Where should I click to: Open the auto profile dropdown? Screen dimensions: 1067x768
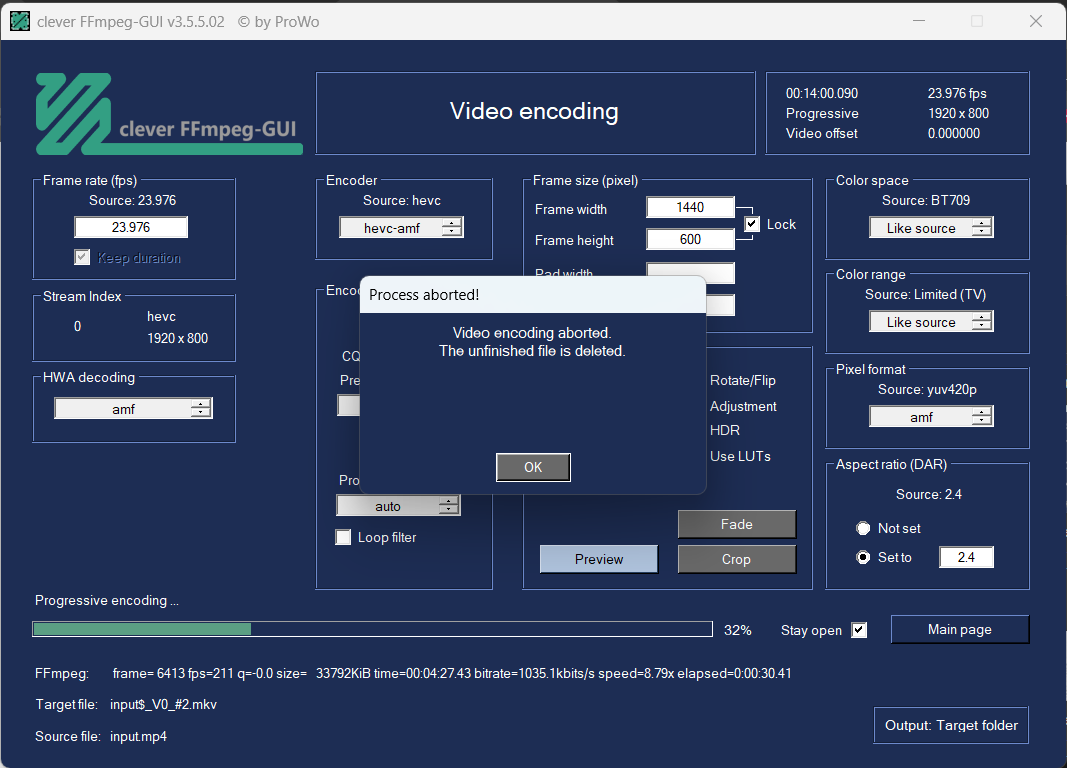(x=399, y=506)
